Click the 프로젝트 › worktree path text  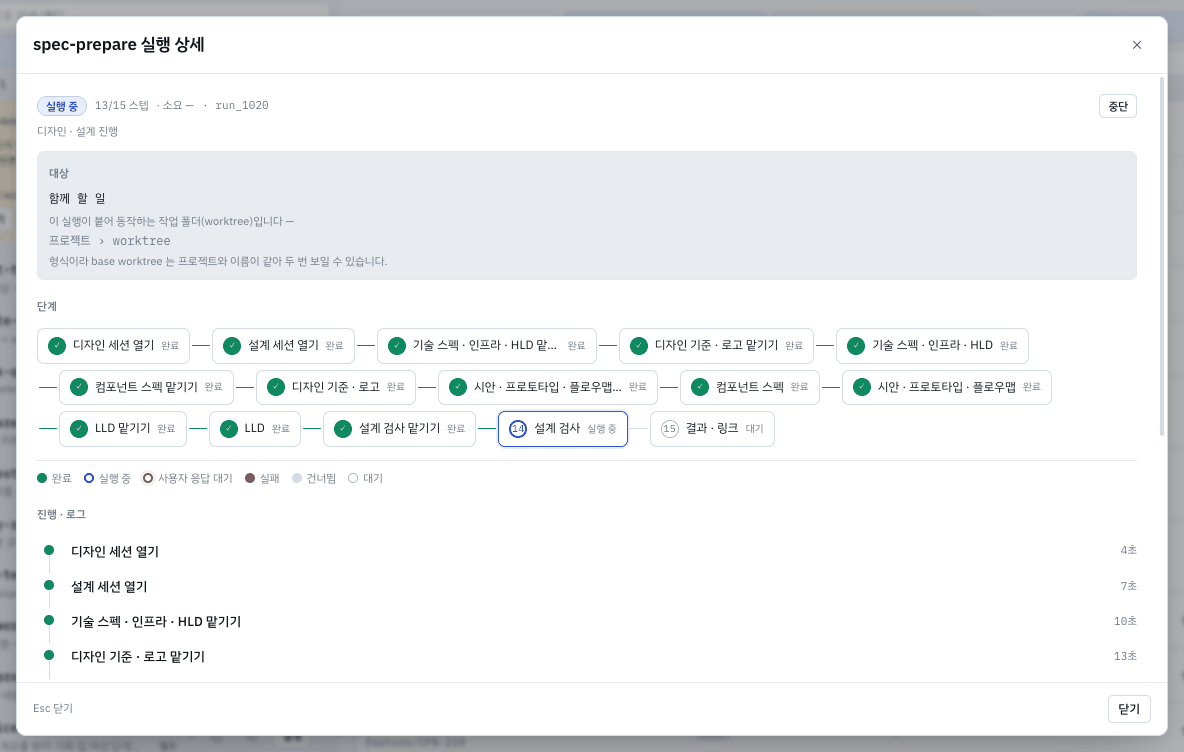(x=109, y=241)
